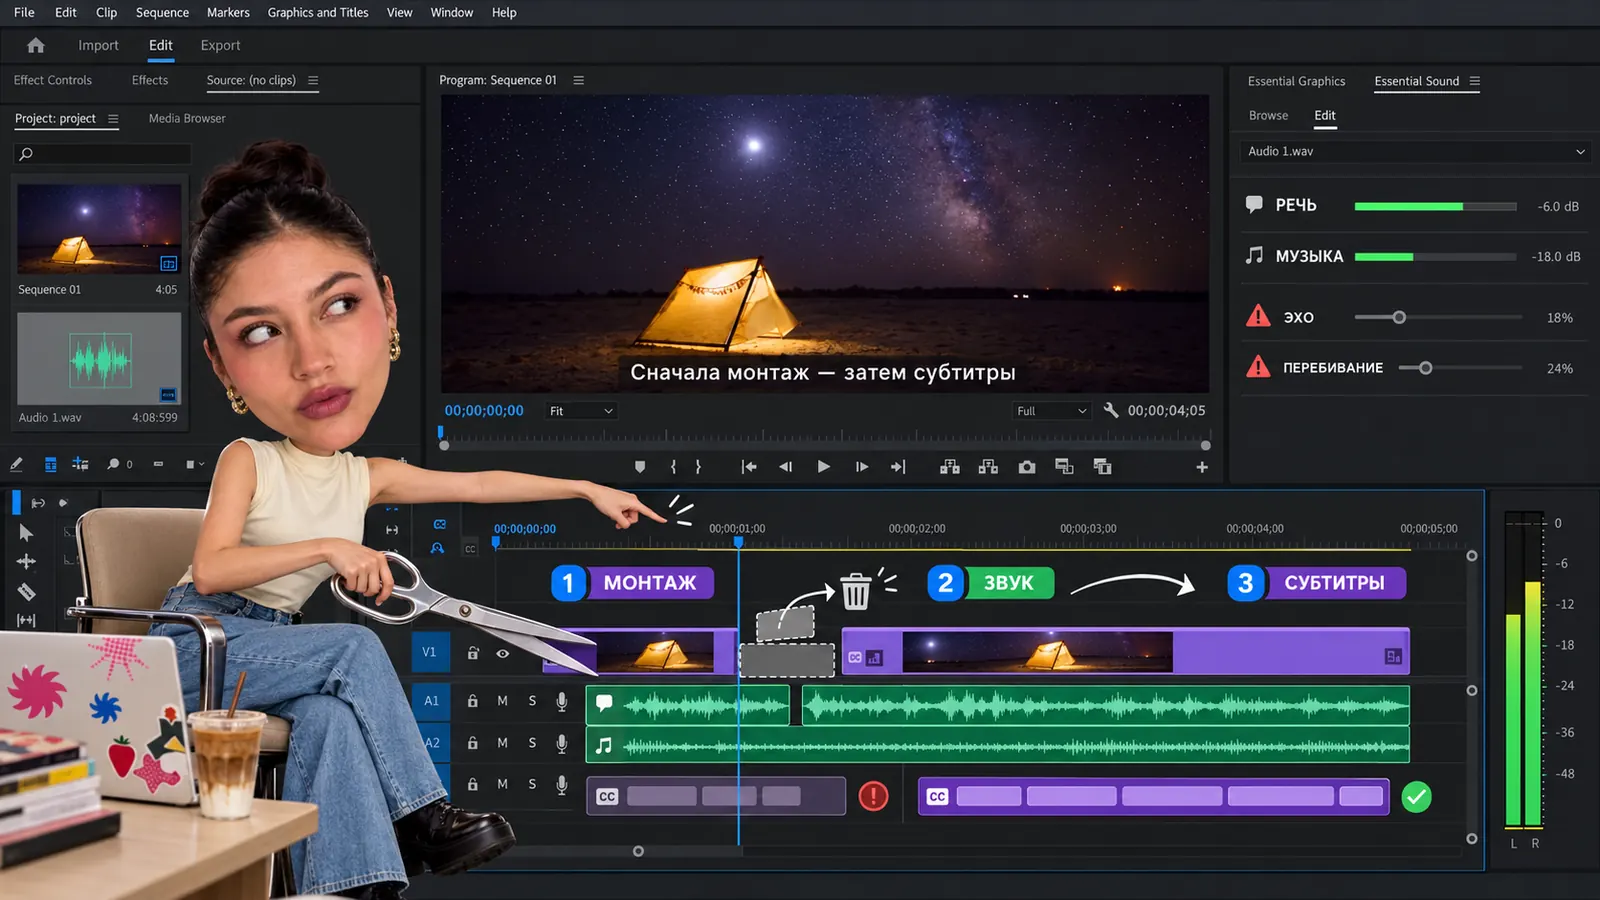Open the Sequence menu
Viewport: 1600px width, 900px height.
click(162, 12)
